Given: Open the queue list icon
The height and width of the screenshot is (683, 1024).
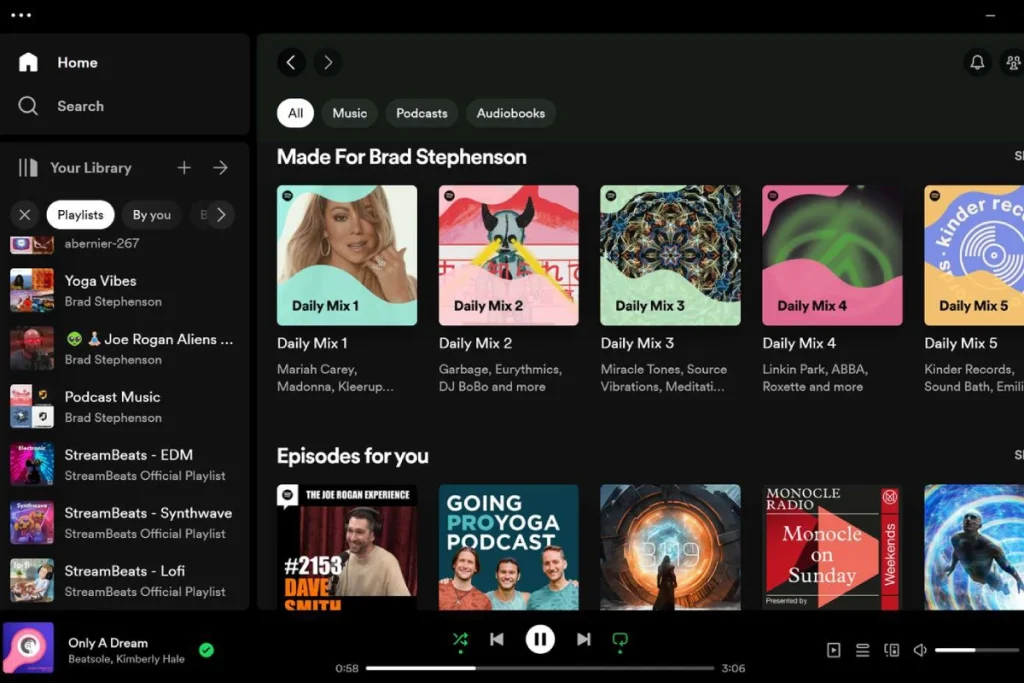Looking at the screenshot, I should (863, 650).
